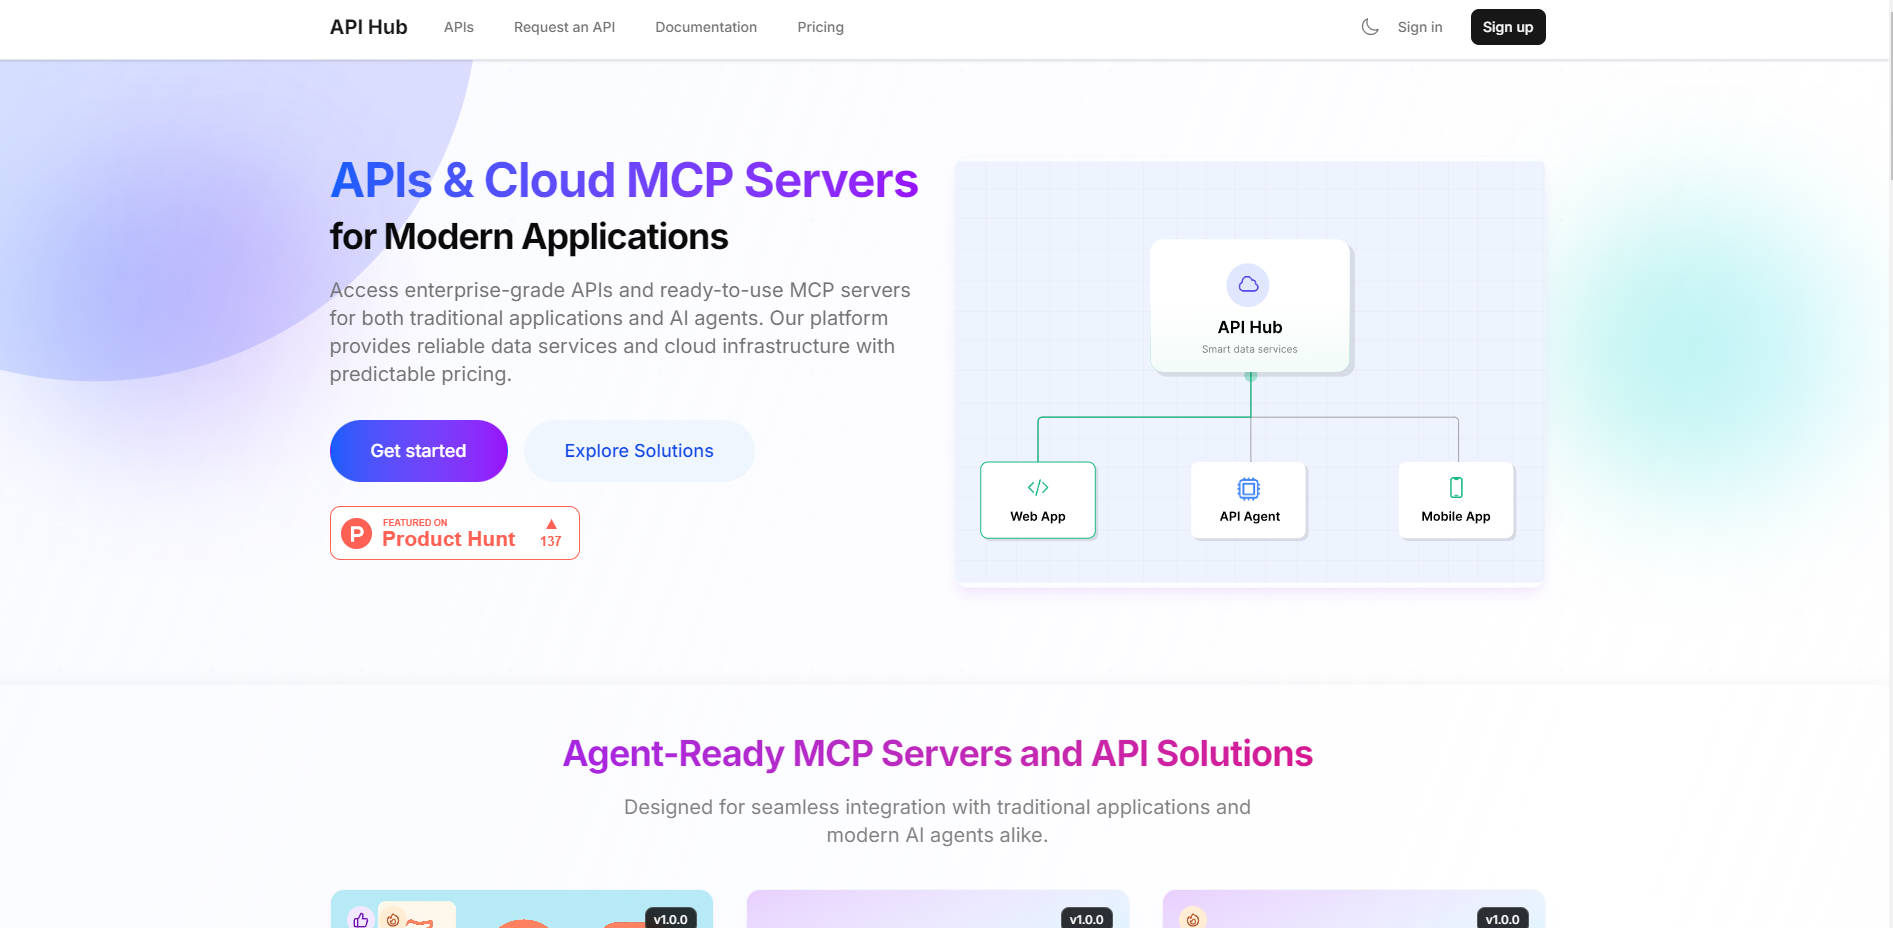Sign in to API Hub

click(x=1419, y=27)
